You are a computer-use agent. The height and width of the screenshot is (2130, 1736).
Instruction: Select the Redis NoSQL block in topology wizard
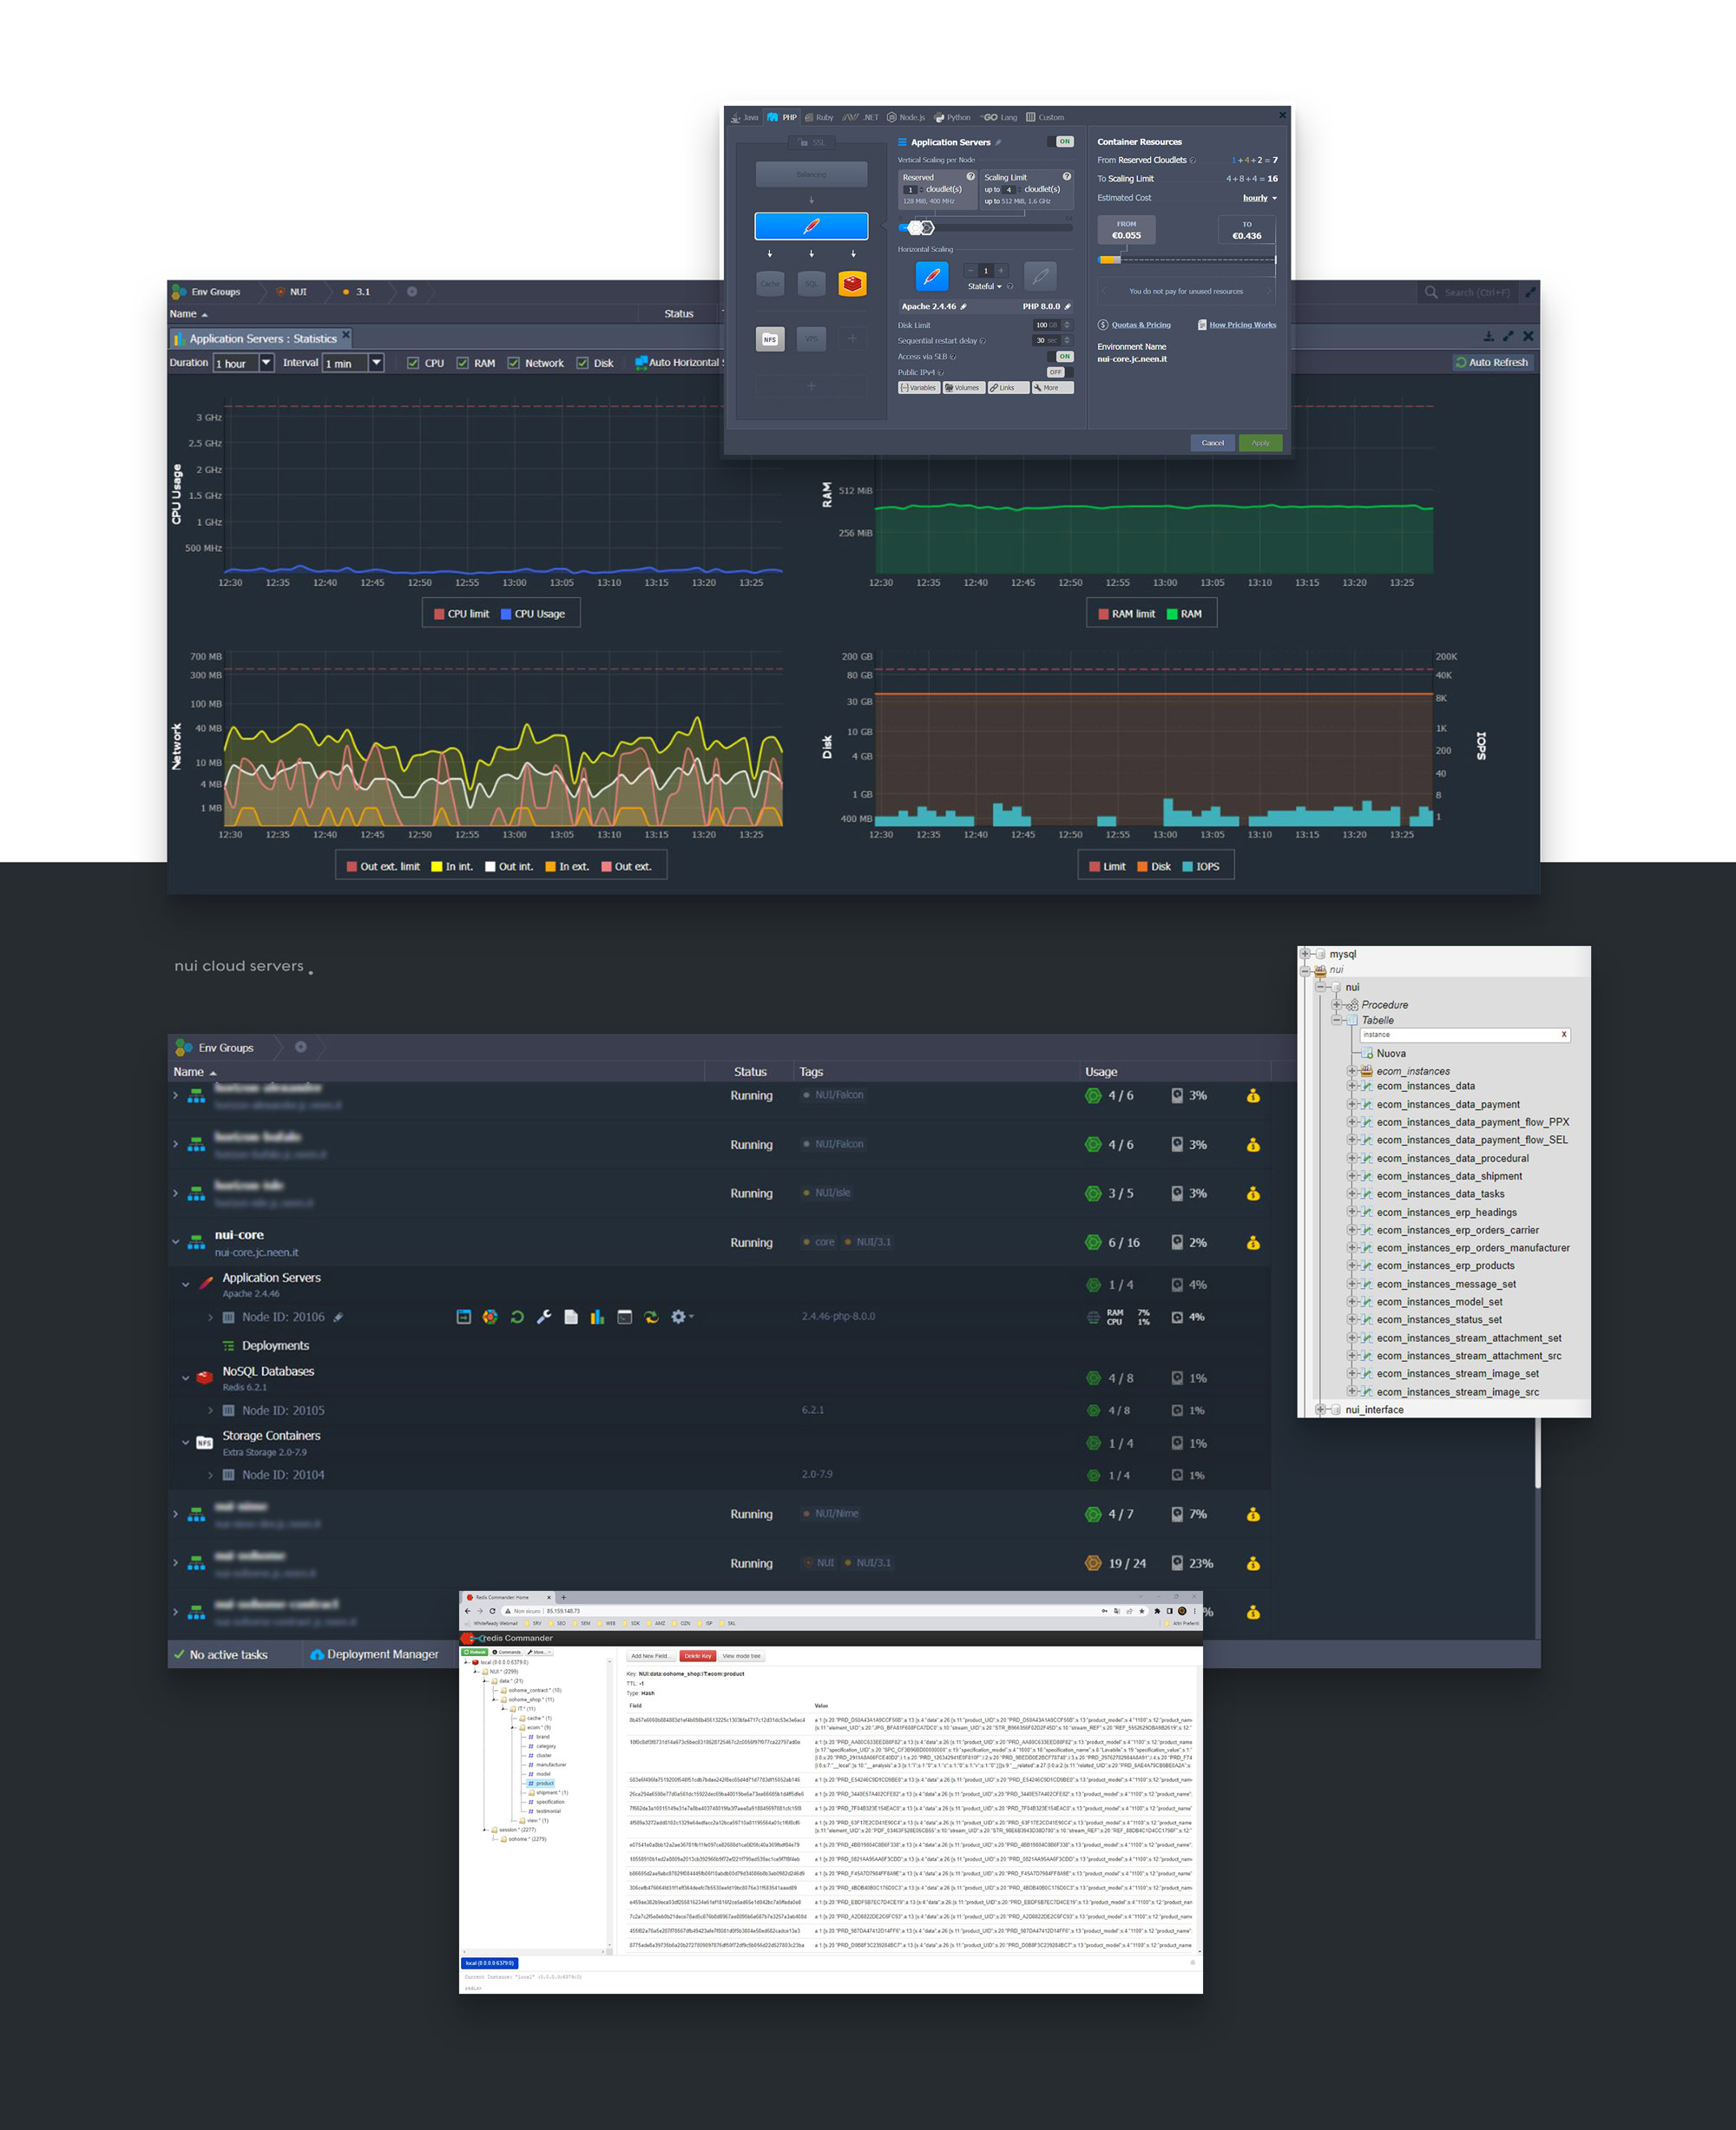tap(852, 284)
